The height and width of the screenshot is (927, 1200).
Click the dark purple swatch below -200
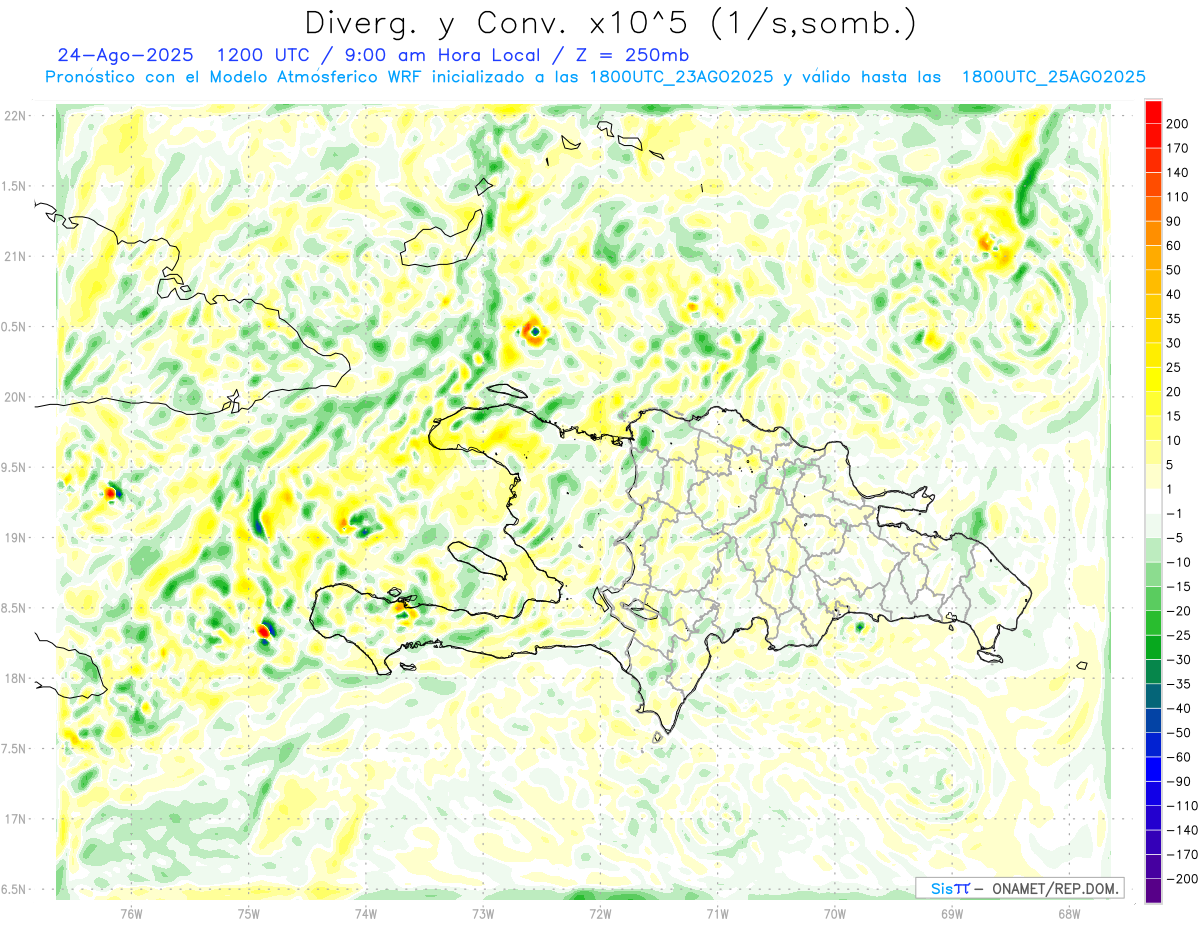[1153, 890]
